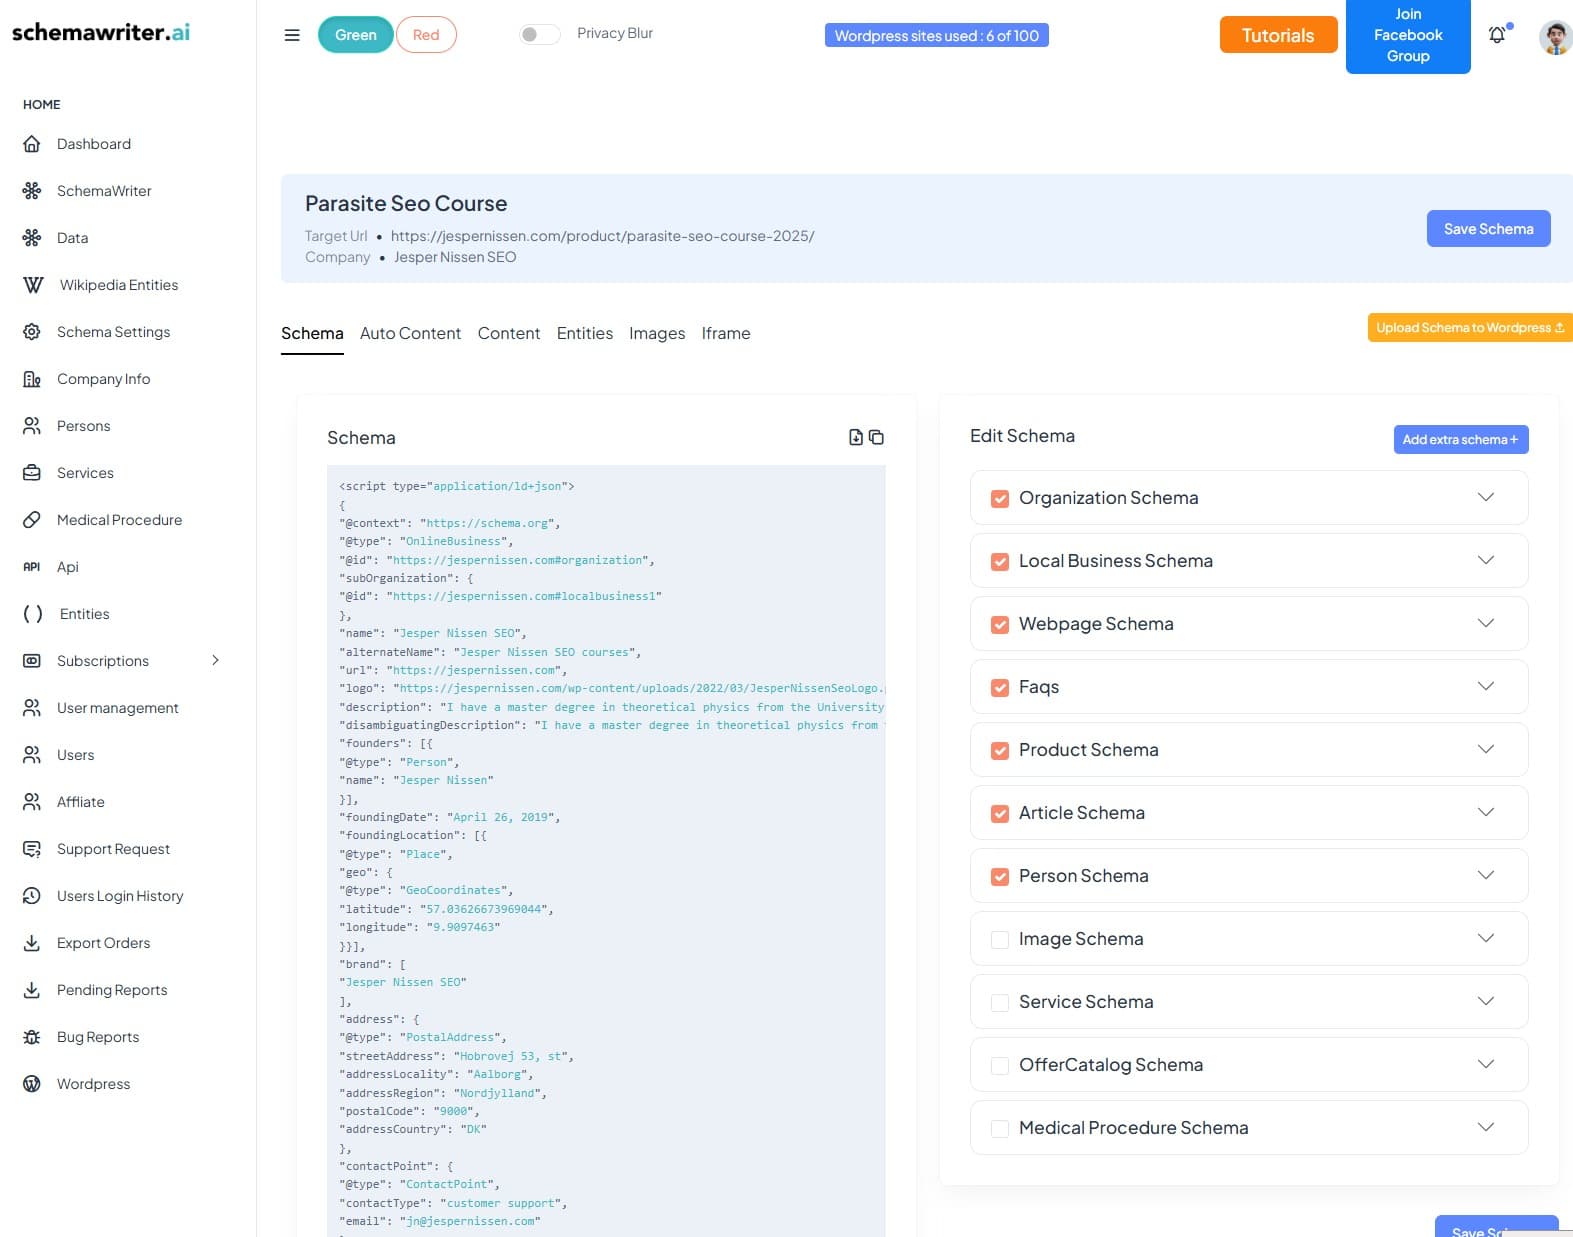
Task: Expand the Faqs section chevron
Action: 1486,686
